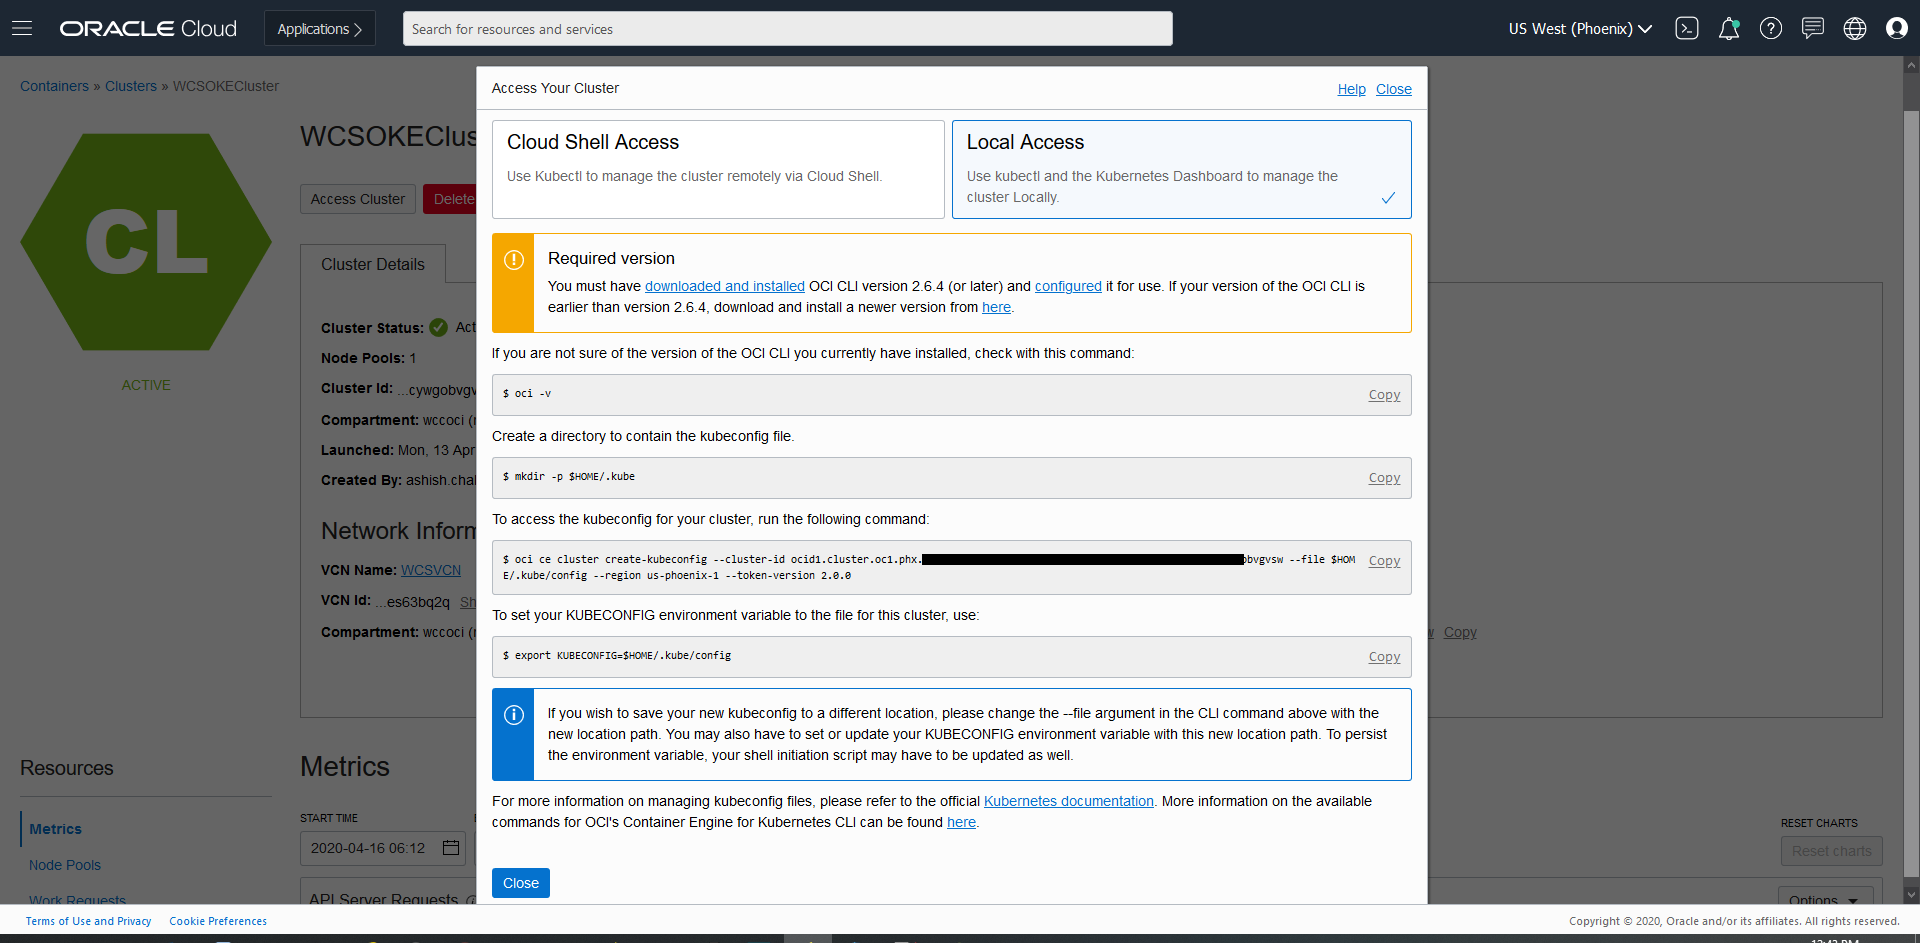Select Node Pools in the Resources list
Image resolution: width=1920 pixels, height=943 pixels.
[x=65, y=865]
